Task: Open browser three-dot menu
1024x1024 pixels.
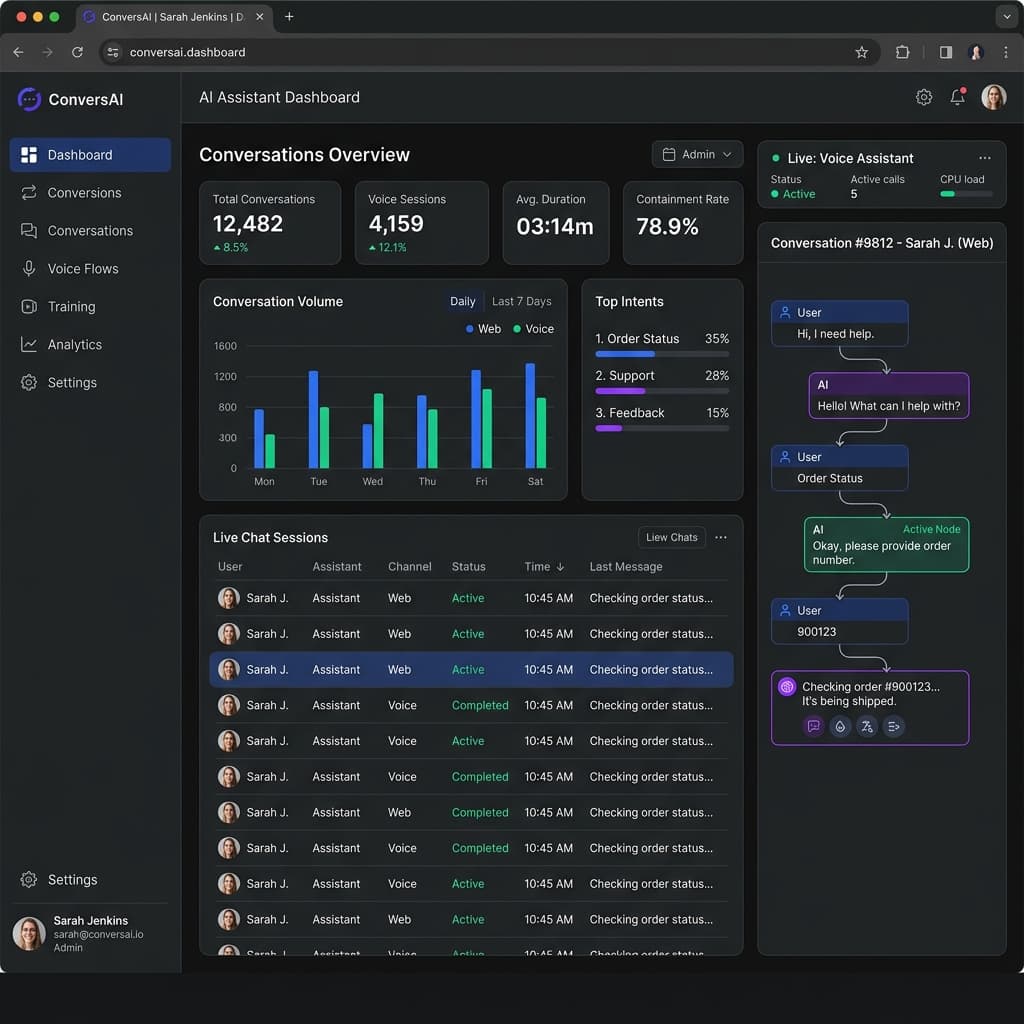Action: point(1005,52)
